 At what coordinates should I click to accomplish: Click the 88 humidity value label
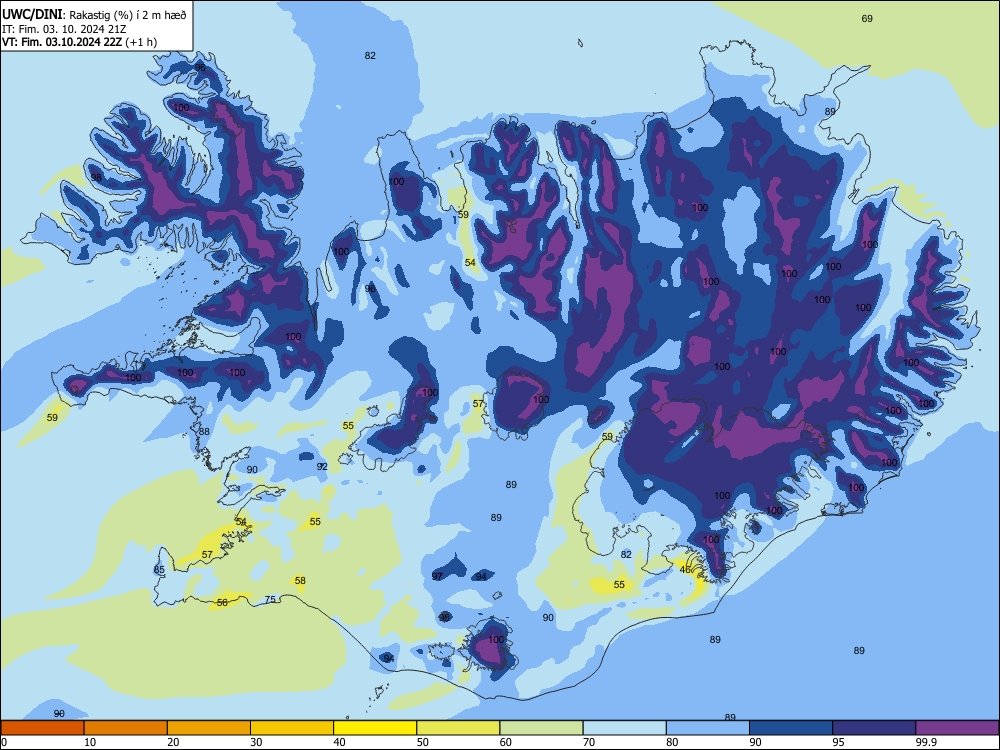click(x=204, y=431)
